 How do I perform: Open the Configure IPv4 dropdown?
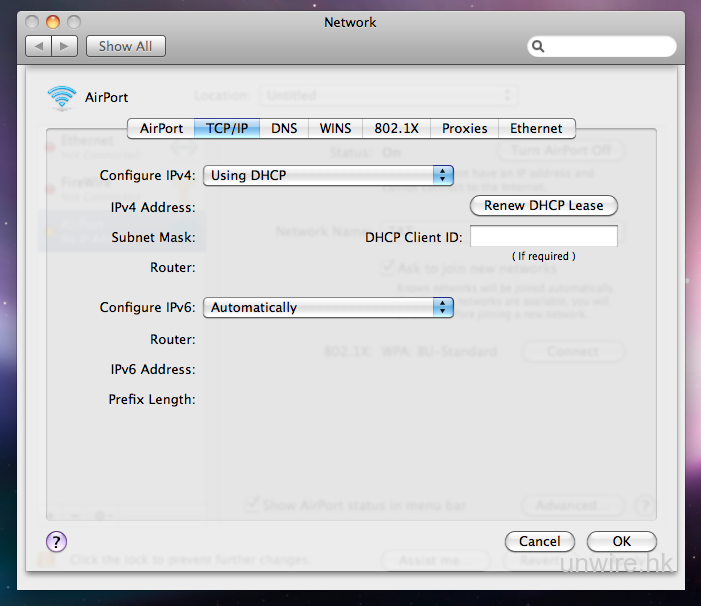(x=328, y=175)
